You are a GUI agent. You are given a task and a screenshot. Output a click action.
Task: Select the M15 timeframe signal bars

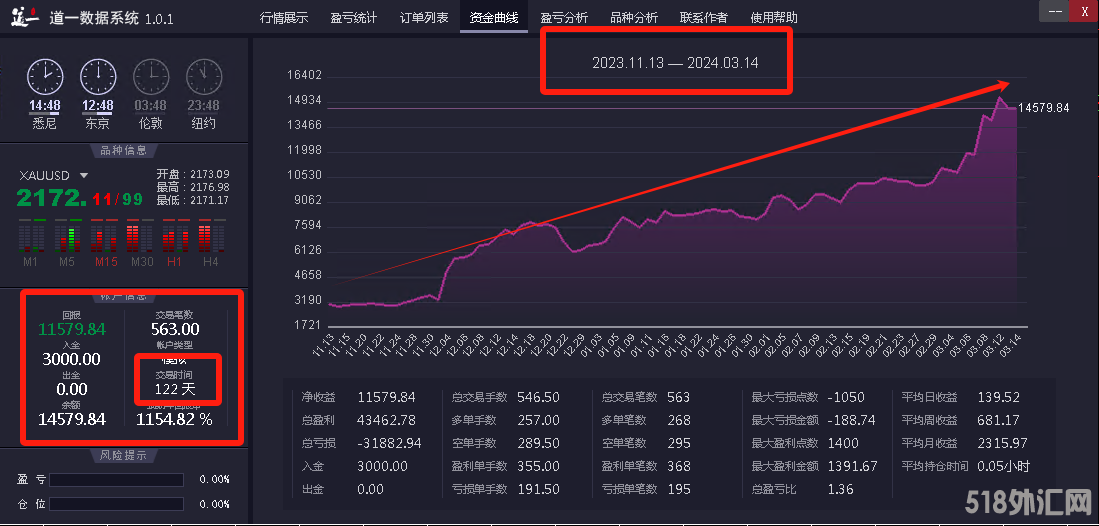tap(104, 236)
